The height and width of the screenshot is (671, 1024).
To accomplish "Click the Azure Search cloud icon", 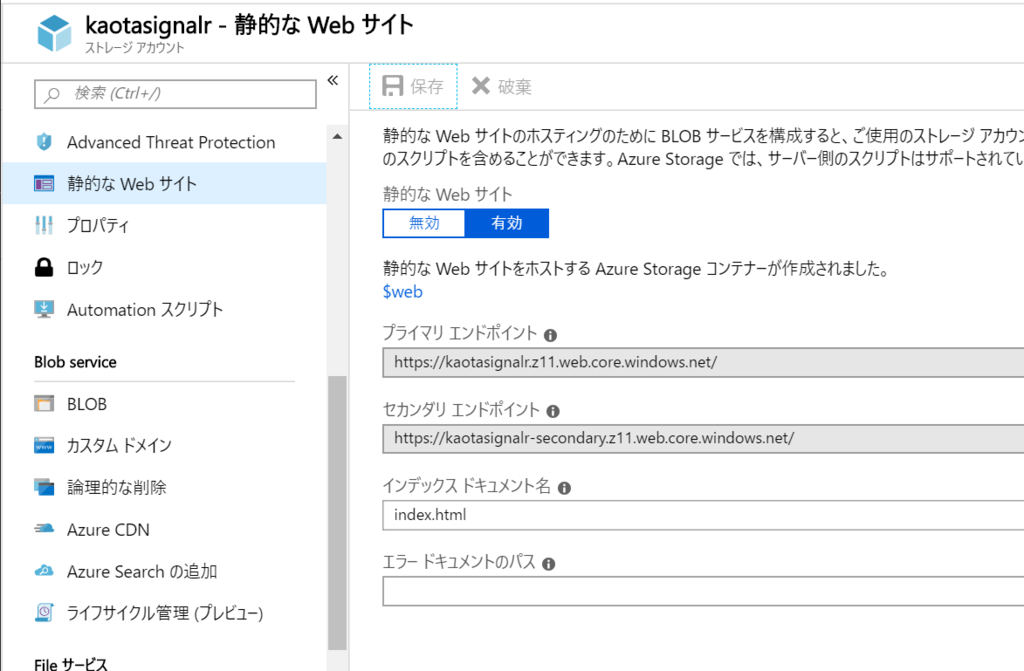I will click(x=44, y=571).
